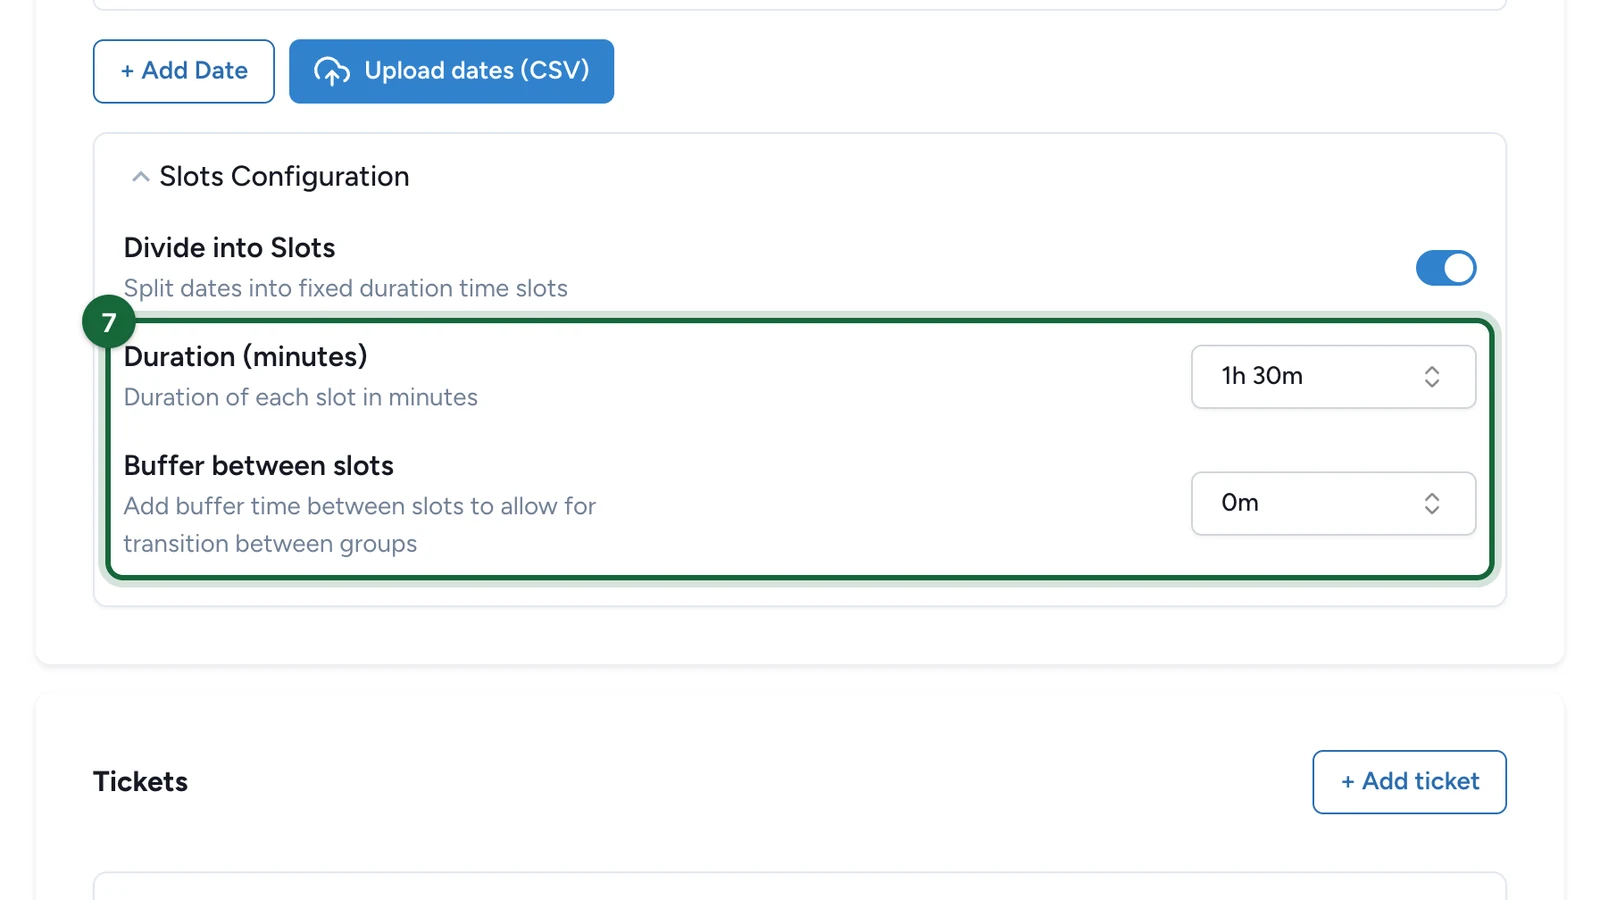Disable the Divide into Slots switch
Viewport: 1600px width, 900px height.
click(1445, 268)
